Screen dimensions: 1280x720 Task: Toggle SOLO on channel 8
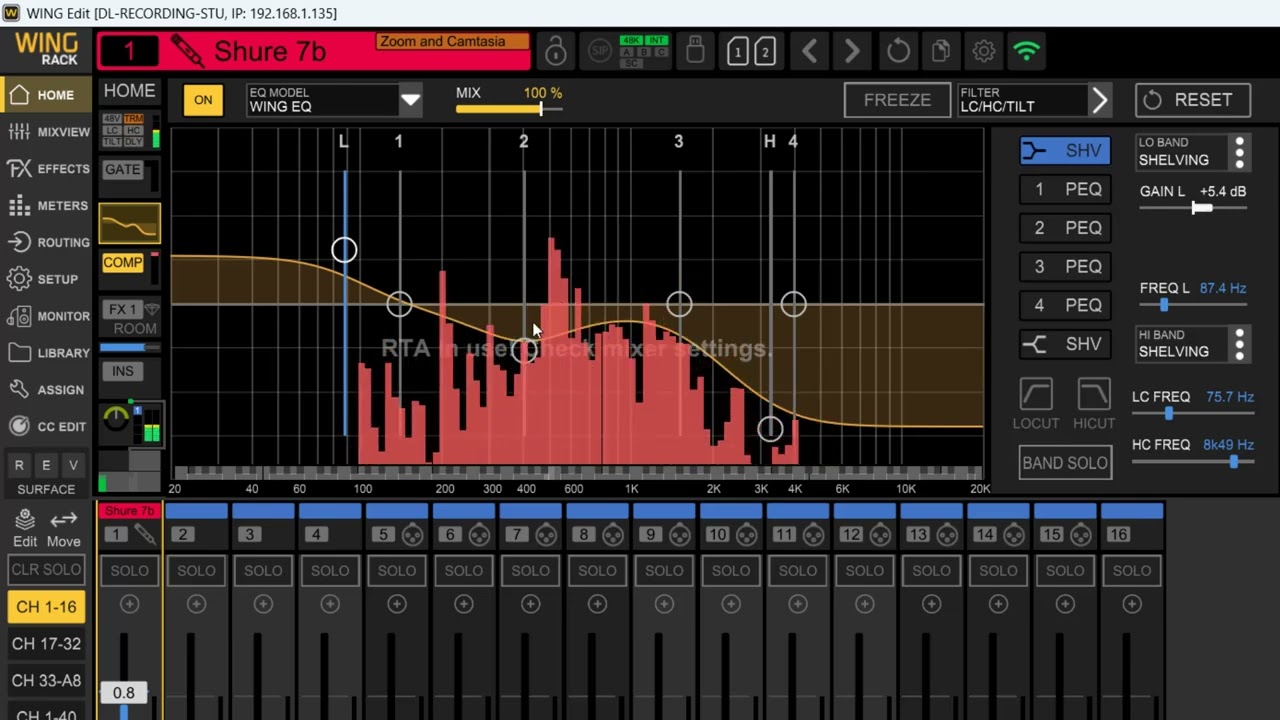click(598, 571)
